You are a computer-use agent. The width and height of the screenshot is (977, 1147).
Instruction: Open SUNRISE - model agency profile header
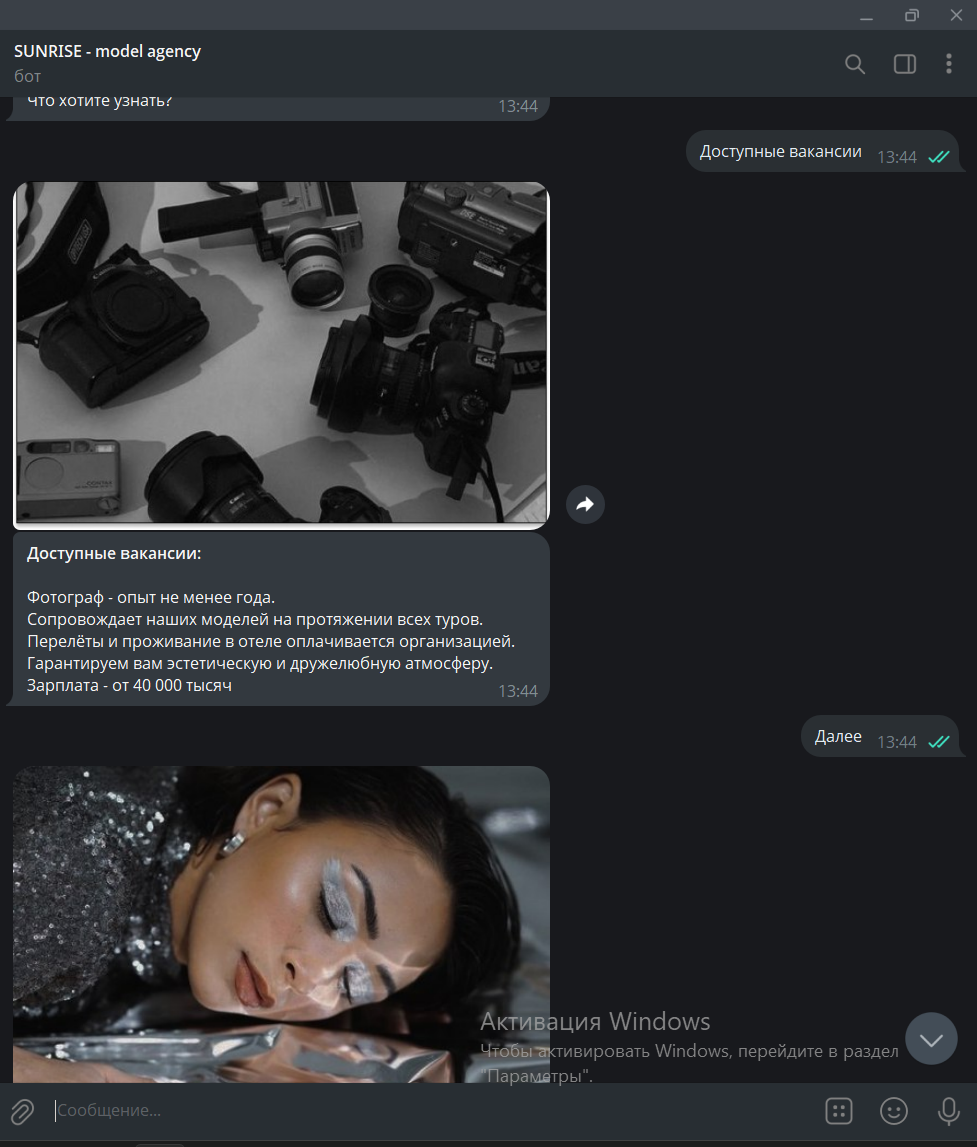click(x=107, y=50)
